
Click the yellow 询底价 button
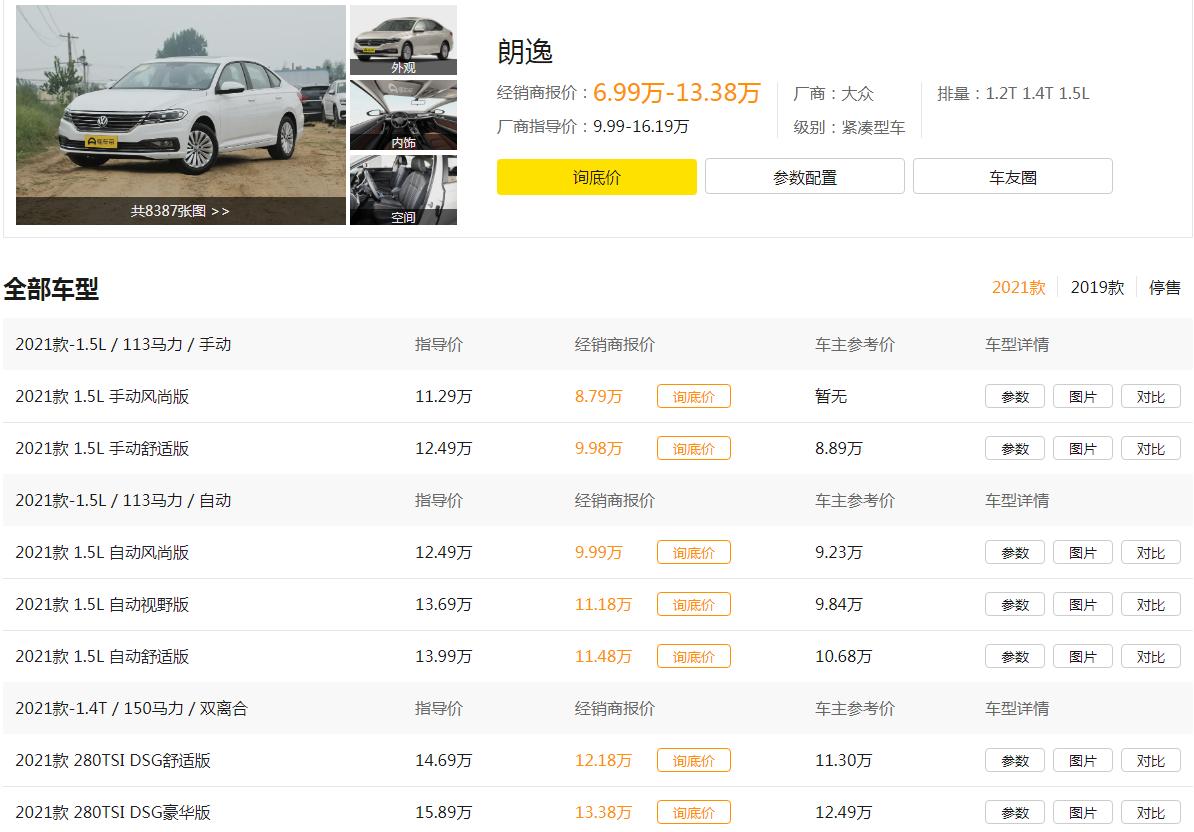596,177
